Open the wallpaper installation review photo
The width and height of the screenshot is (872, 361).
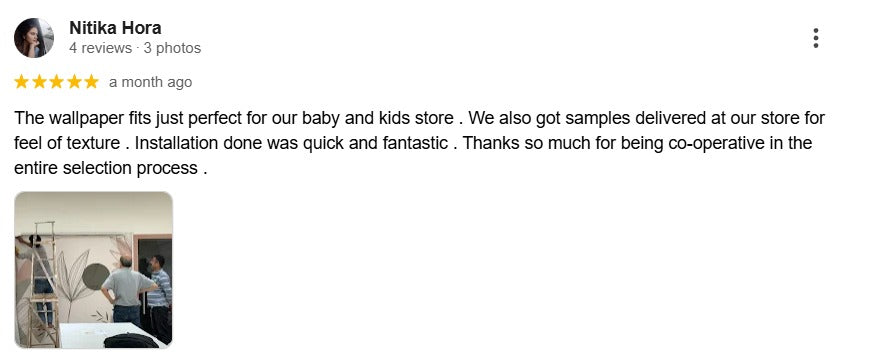click(x=93, y=270)
